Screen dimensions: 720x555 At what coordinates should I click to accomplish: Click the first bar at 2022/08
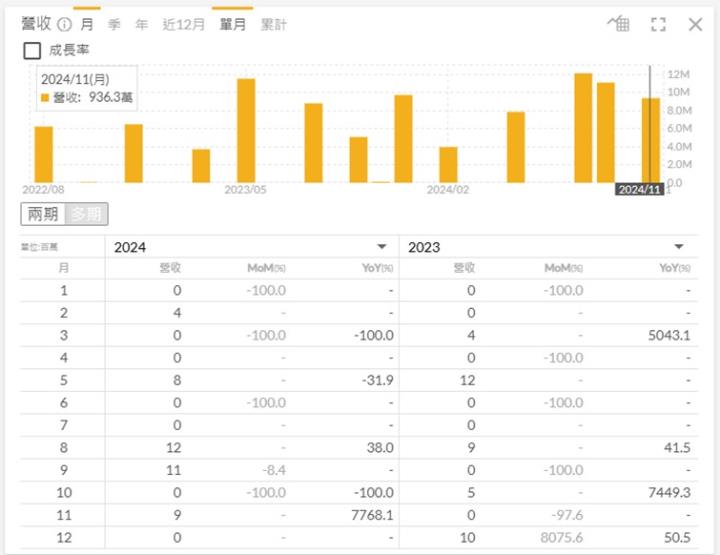(x=43, y=154)
